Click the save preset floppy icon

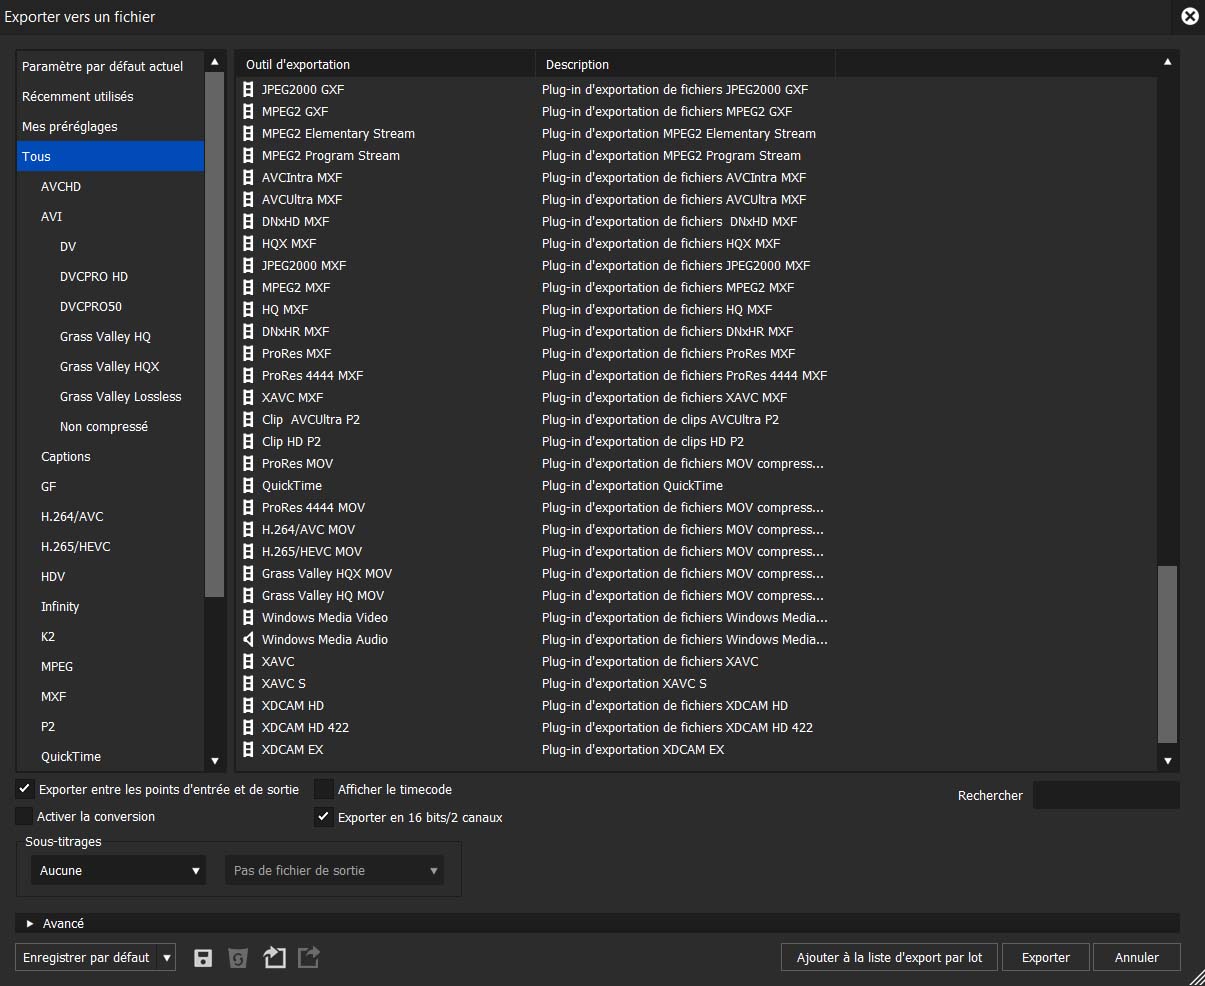pos(203,958)
